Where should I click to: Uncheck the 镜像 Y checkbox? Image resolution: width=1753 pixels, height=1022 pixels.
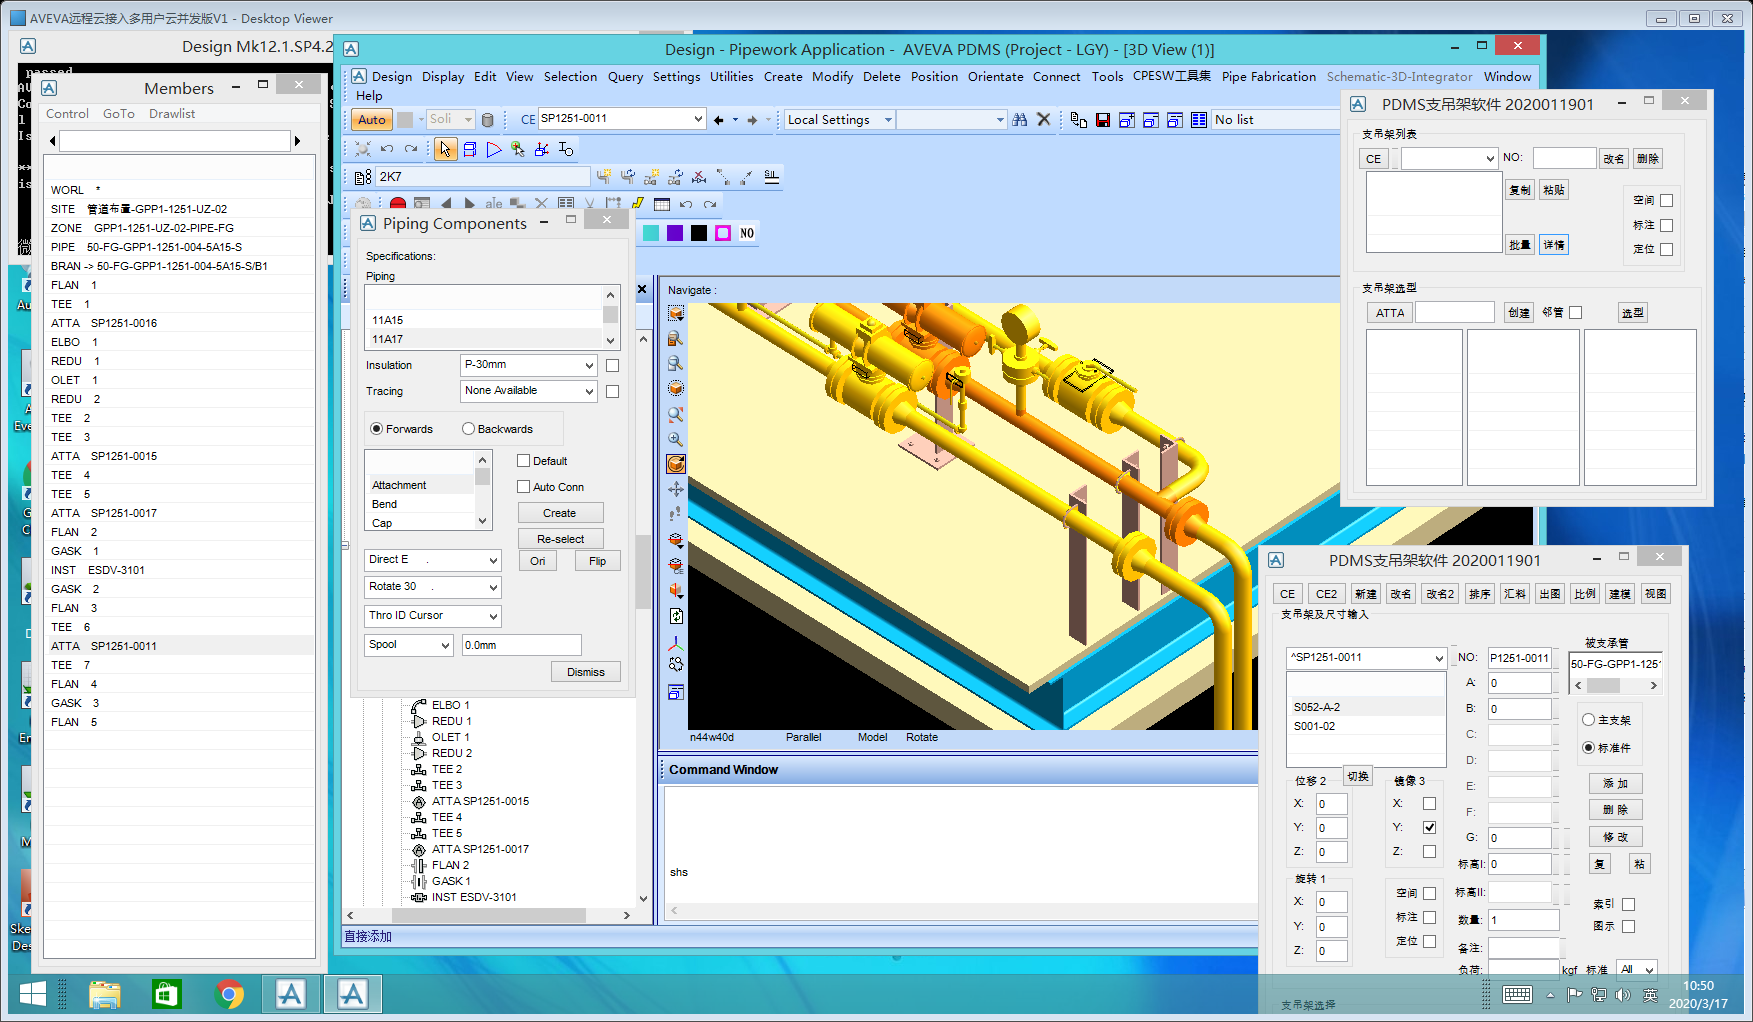pyautogui.click(x=1429, y=827)
